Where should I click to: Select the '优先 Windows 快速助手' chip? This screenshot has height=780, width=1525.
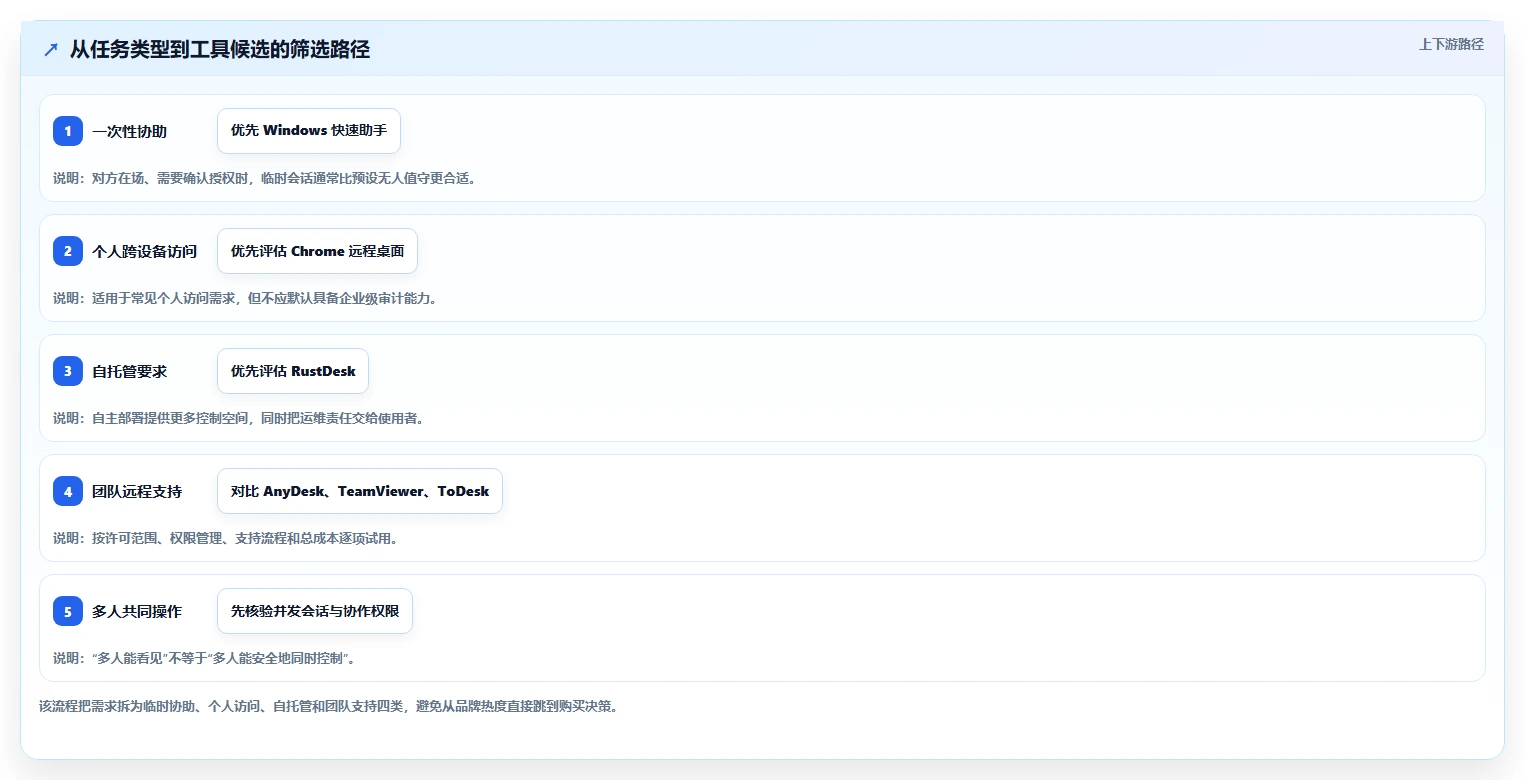(x=309, y=131)
